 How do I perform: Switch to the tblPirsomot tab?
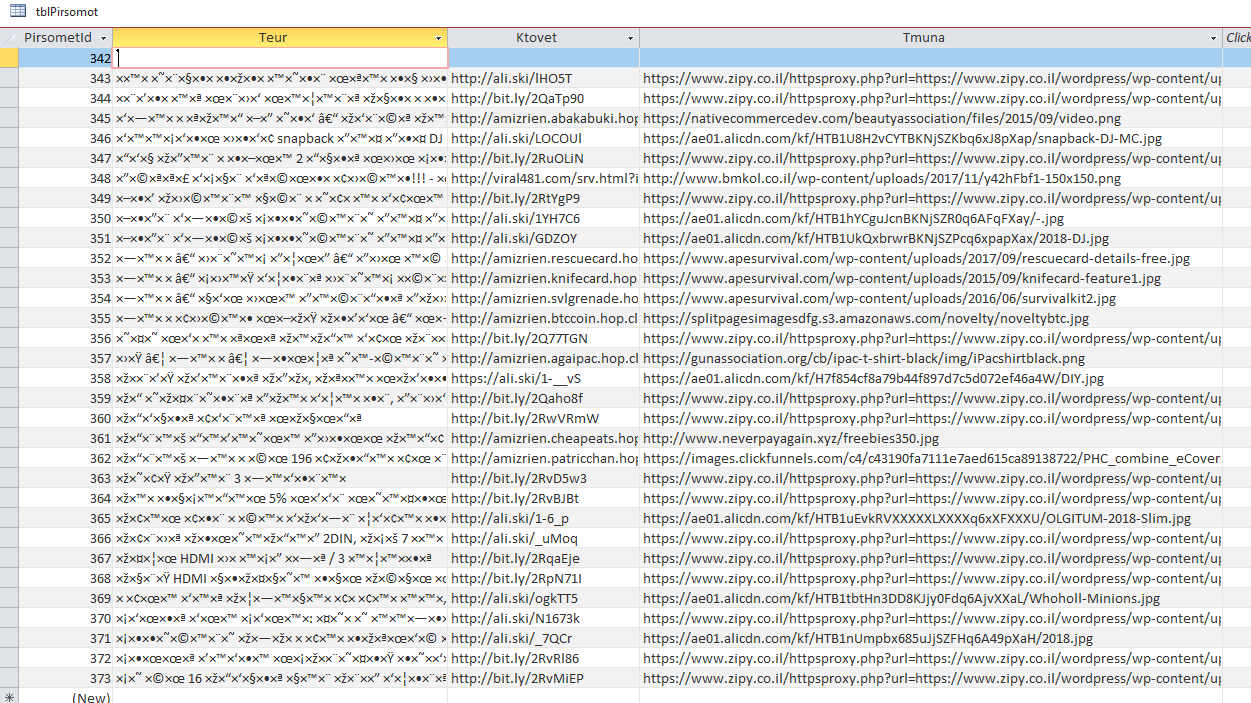tap(66, 10)
